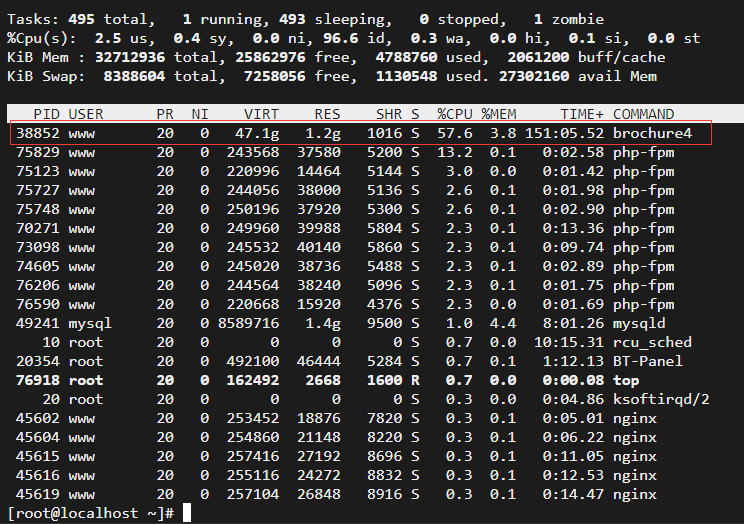Click PID 45604 nginx row
The width and height of the screenshot is (744, 524).
[x=38, y=437]
